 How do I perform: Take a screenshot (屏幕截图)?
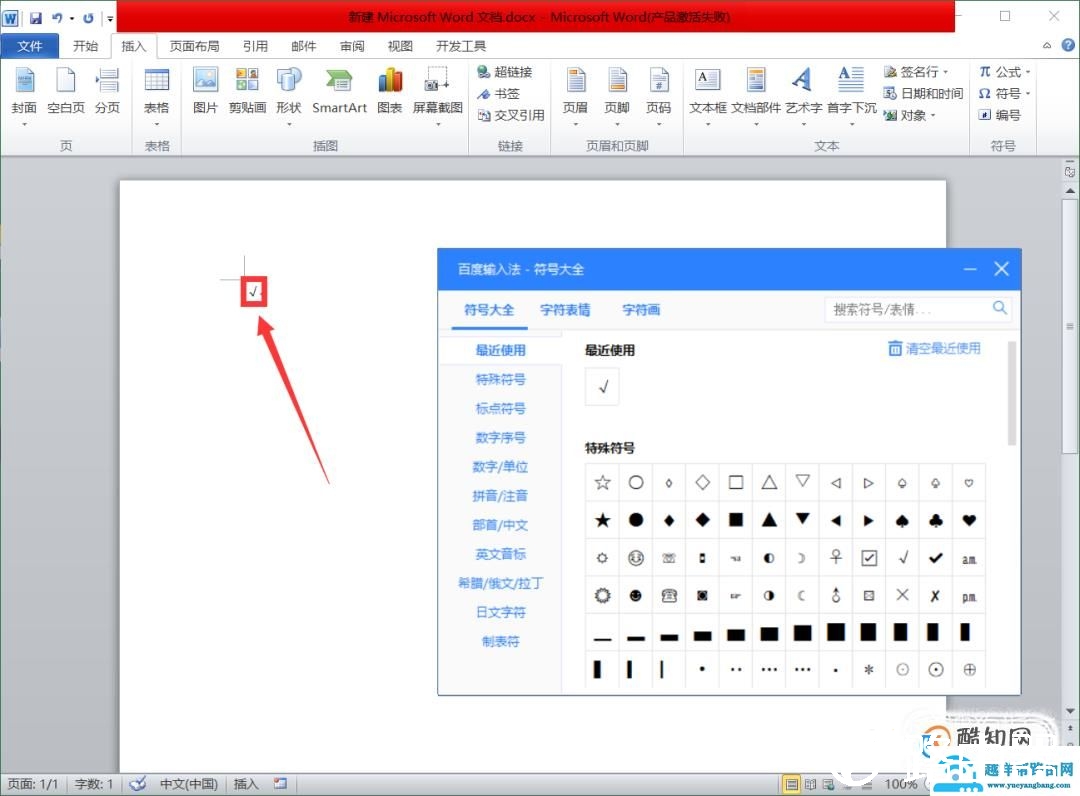coord(437,96)
